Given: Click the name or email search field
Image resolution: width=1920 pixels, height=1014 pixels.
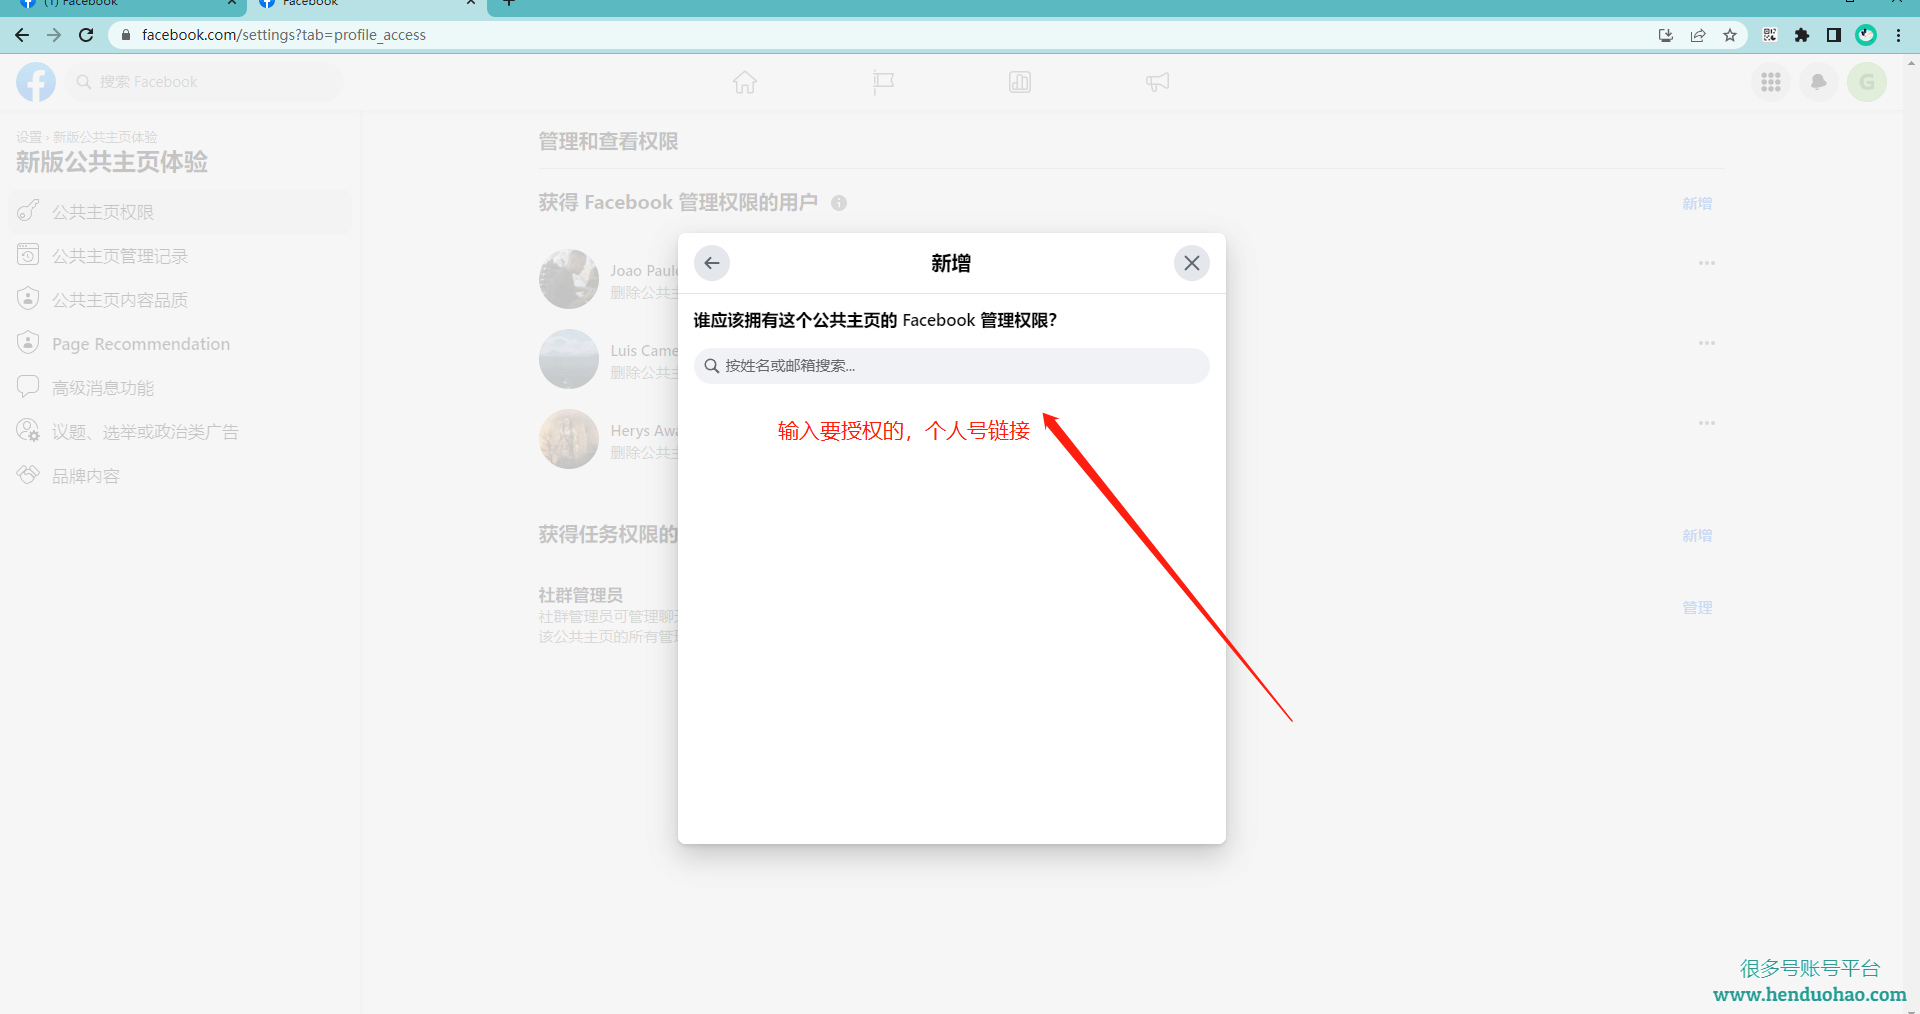Looking at the screenshot, I should (951, 366).
